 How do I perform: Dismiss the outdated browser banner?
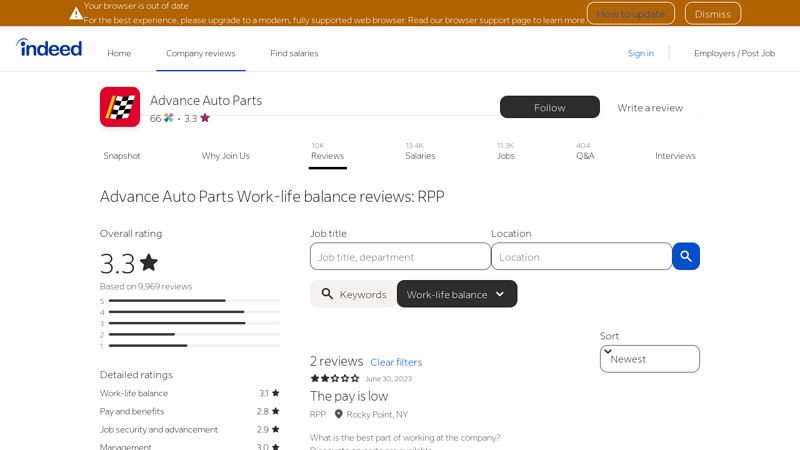pyautogui.click(x=713, y=14)
